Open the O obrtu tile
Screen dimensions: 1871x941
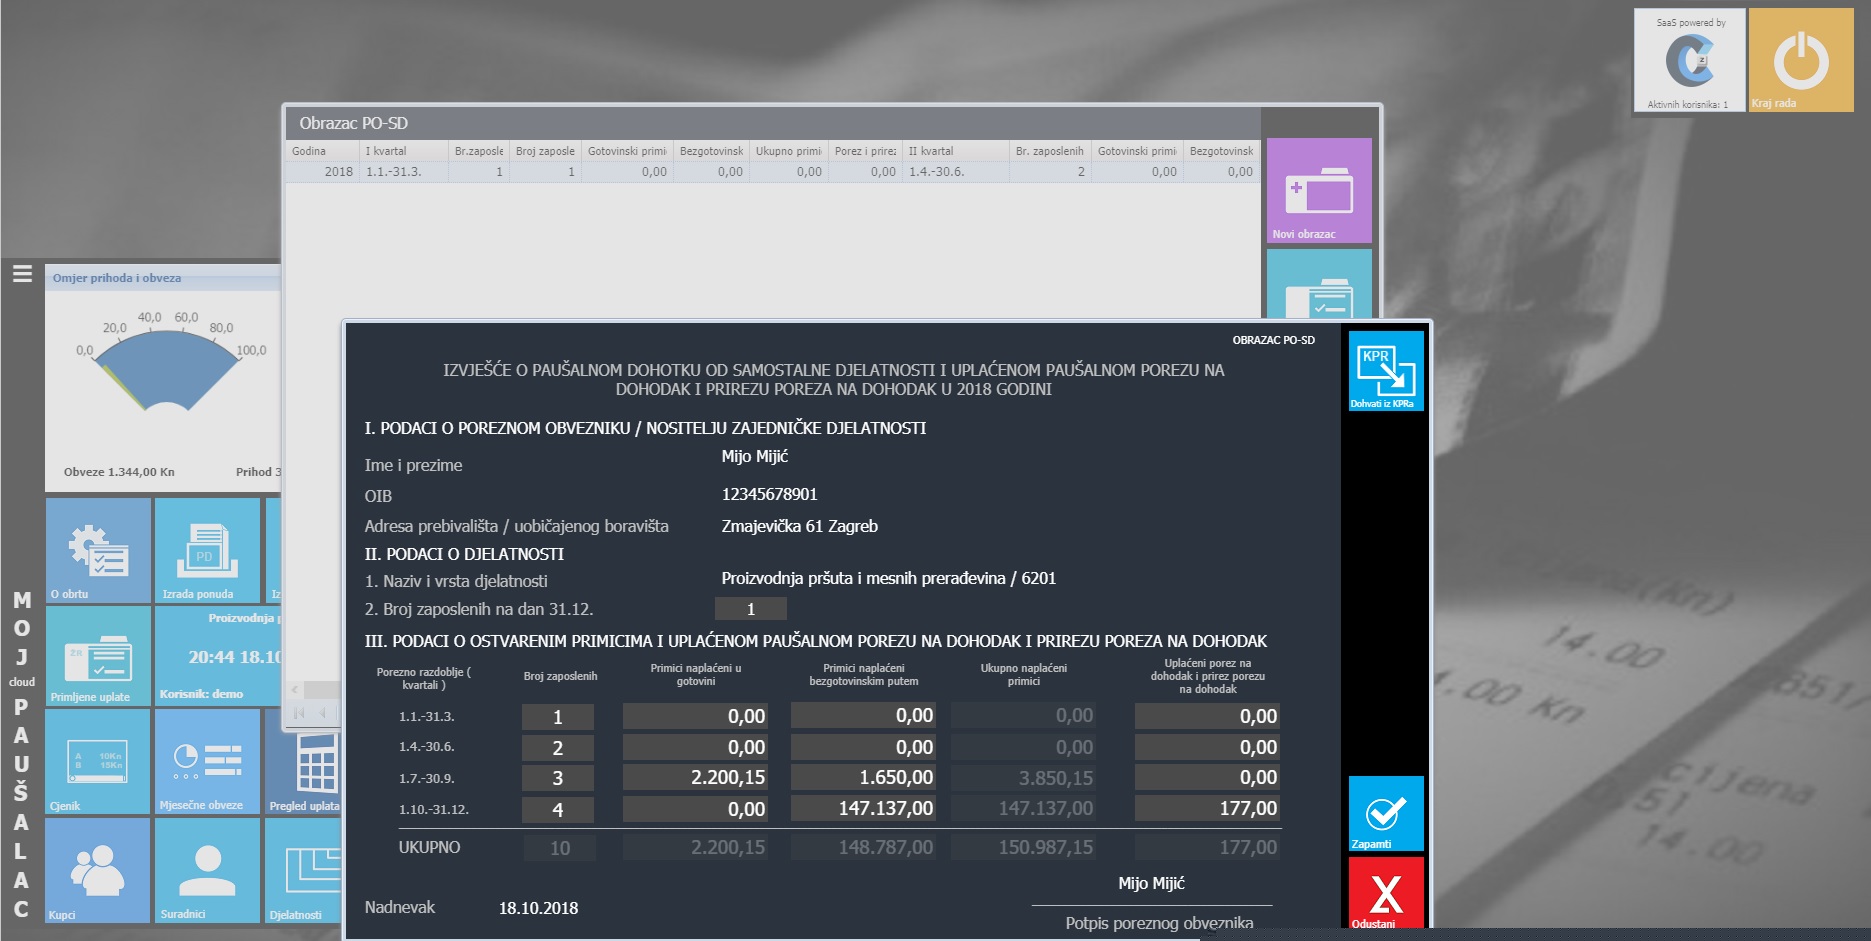(x=98, y=550)
